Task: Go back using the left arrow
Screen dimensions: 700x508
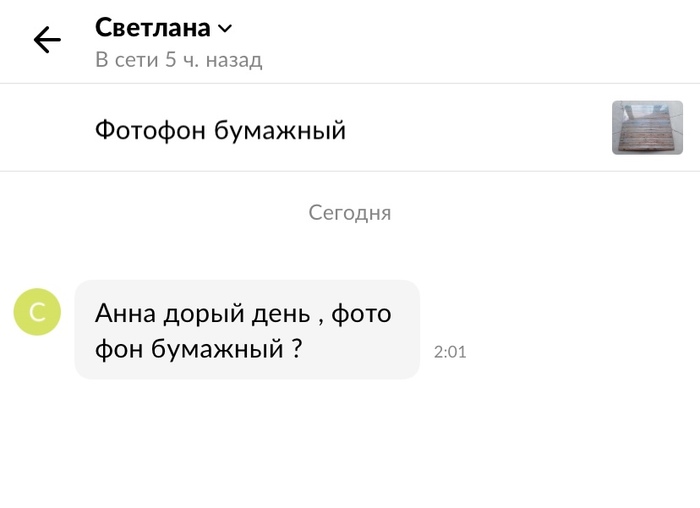Action: pyautogui.click(x=47, y=40)
